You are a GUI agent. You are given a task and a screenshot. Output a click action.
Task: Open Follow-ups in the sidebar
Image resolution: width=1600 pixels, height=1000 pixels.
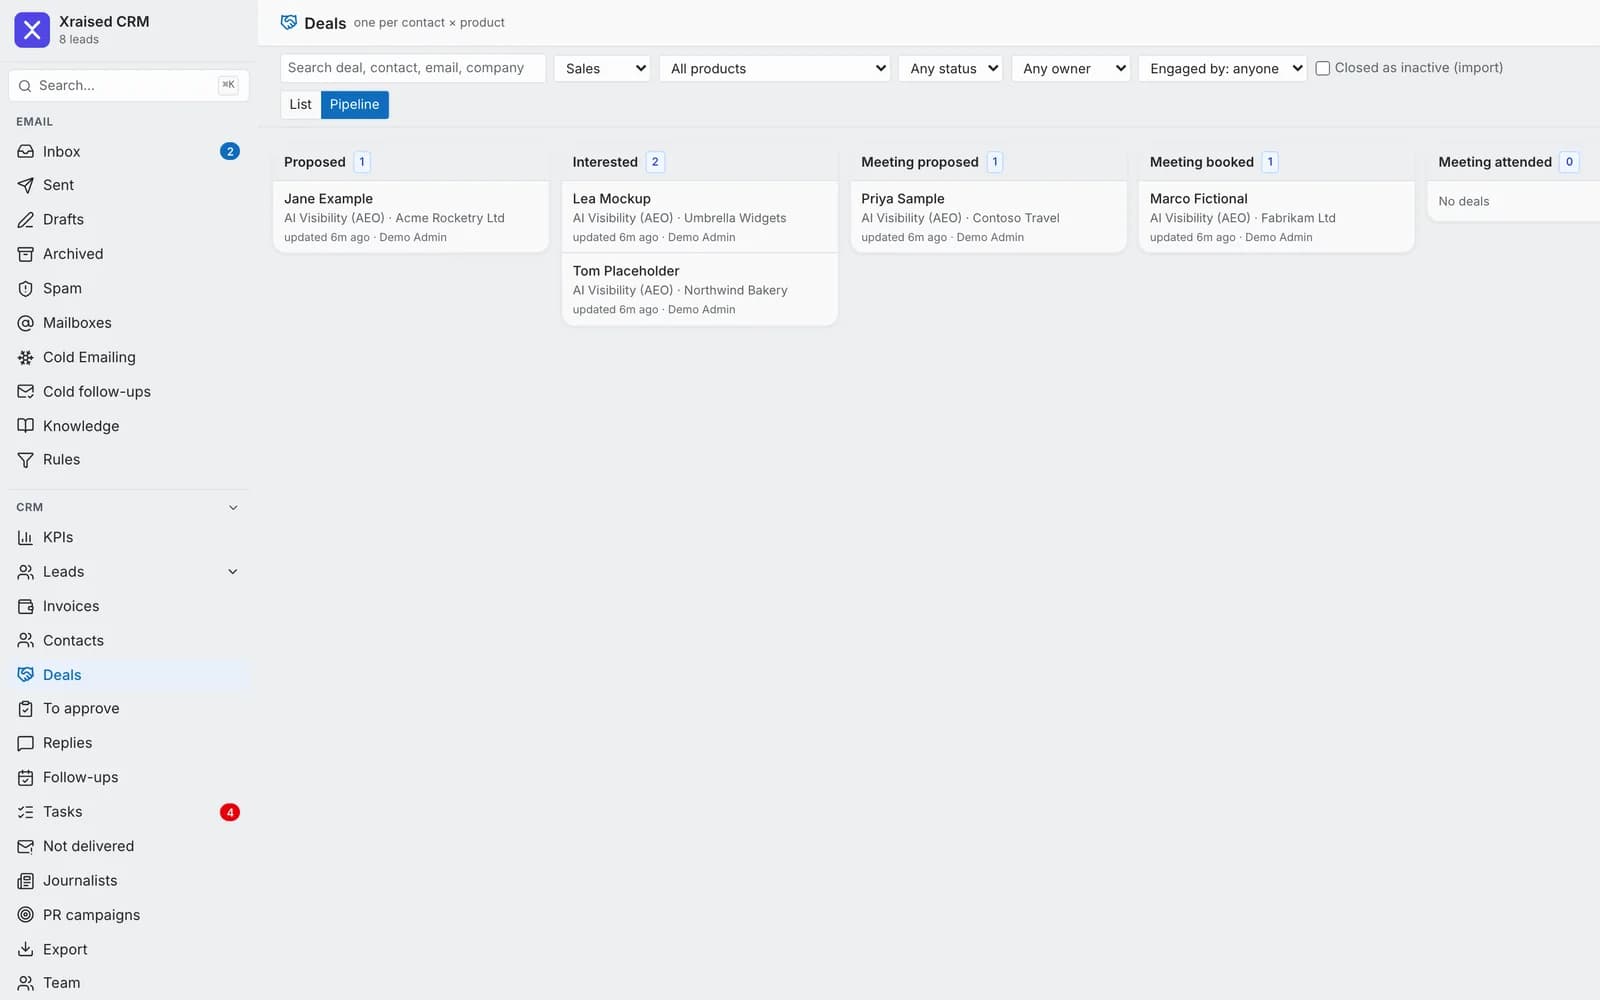(128, 778)
